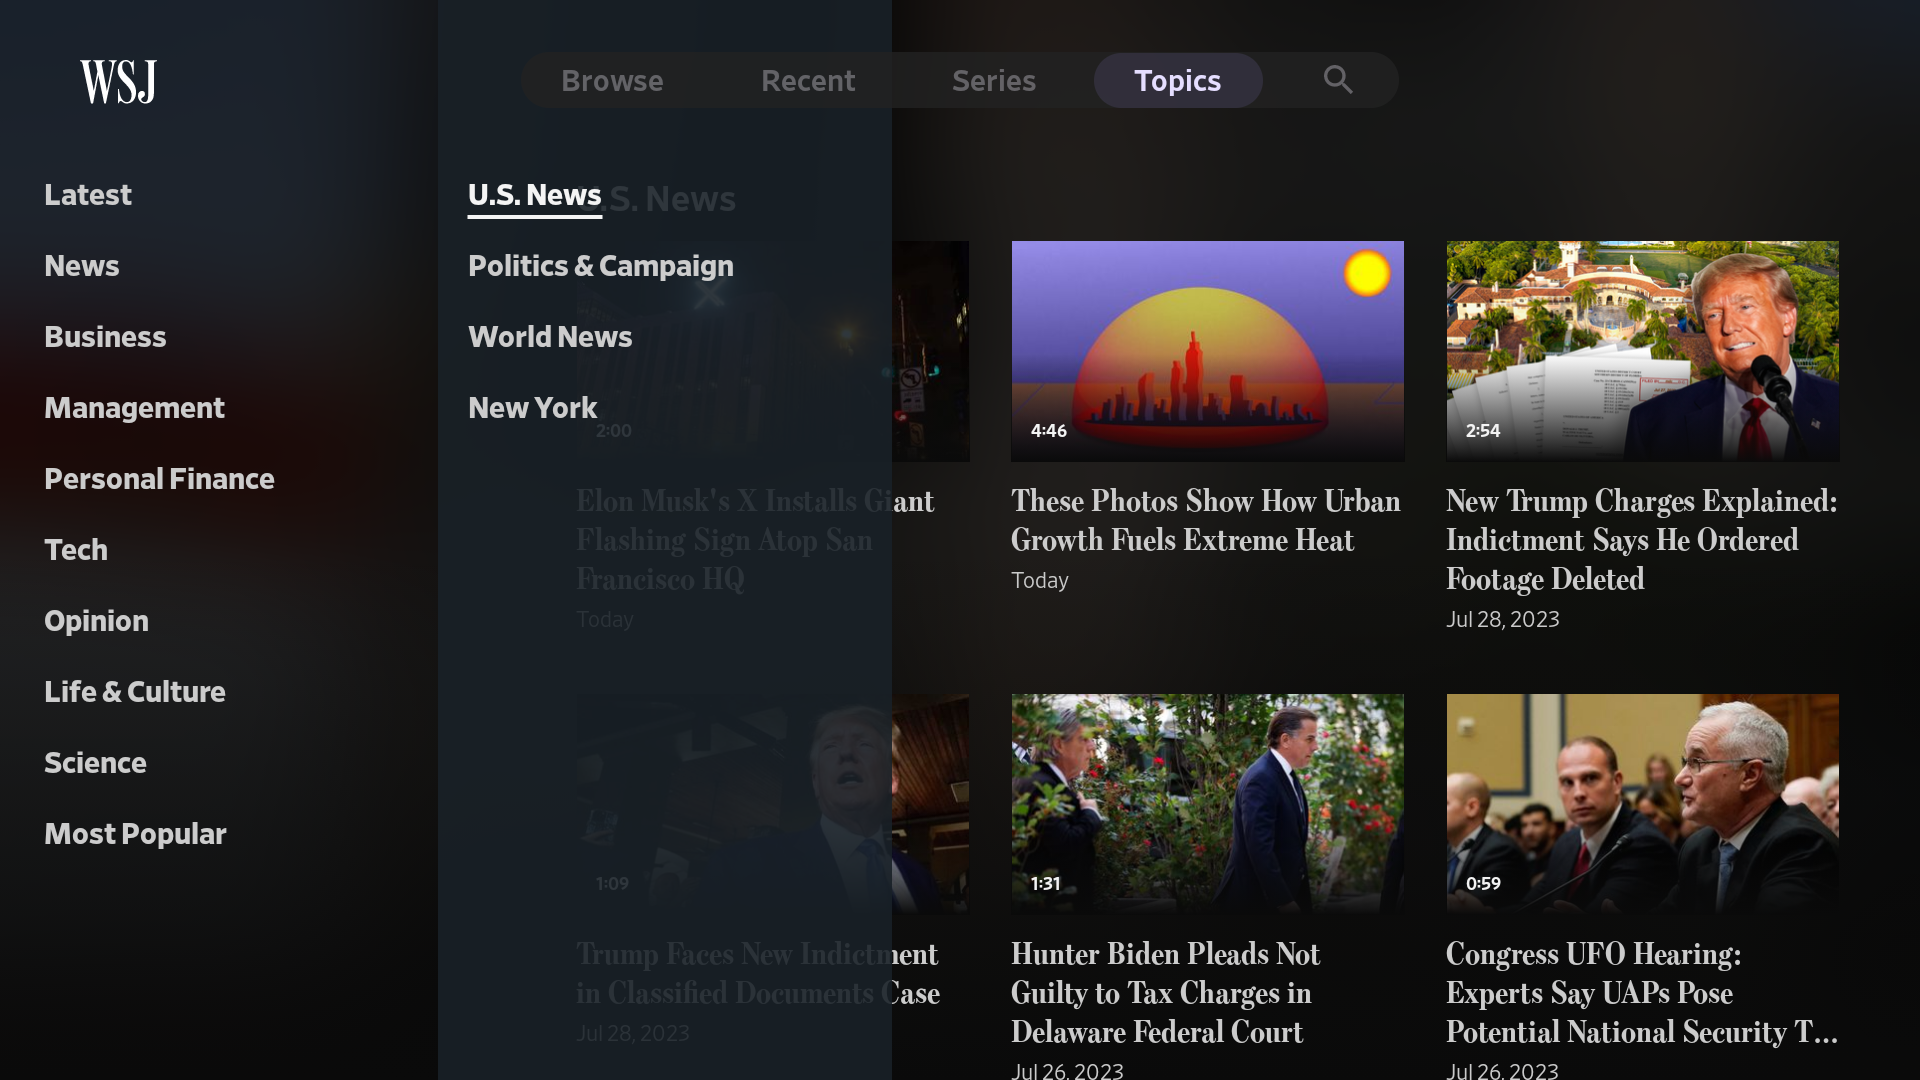Select the Topics tab
Screen dimensions: 1920x1080
[x=1177, y=80]
